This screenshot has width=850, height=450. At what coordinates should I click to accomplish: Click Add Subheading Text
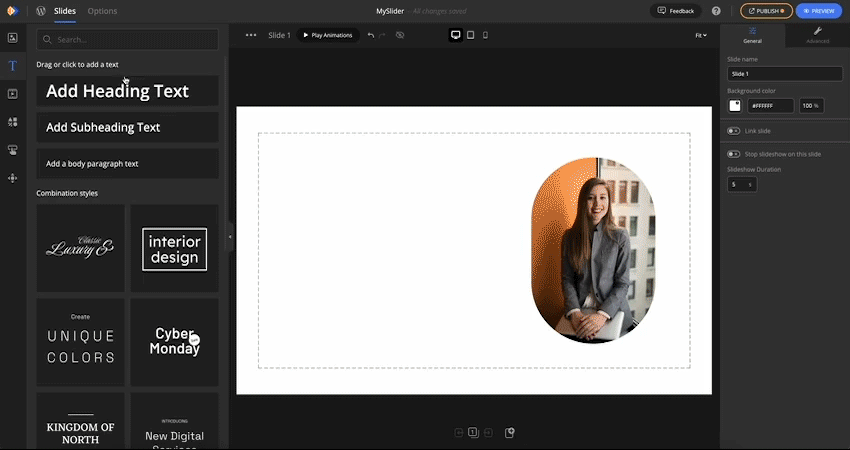[x=127, y=127]
